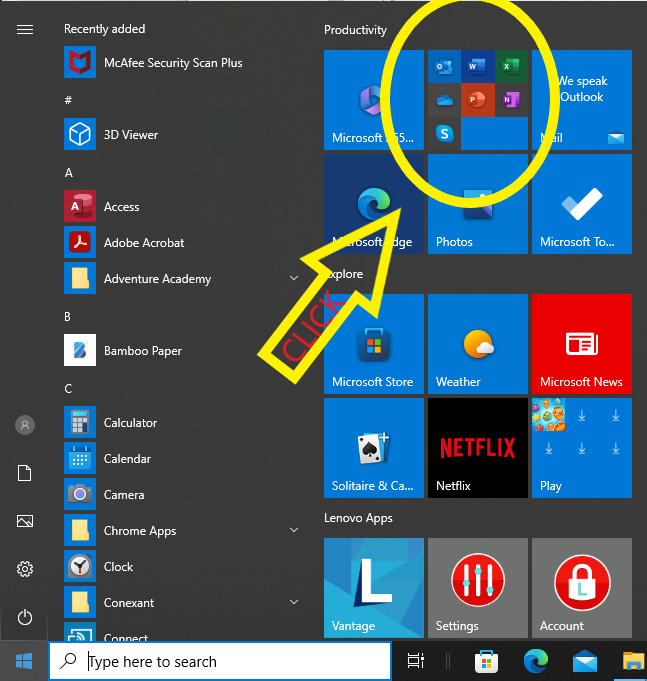Click the OneDrive icon in Office tile
Screen dimensions: 647x681
pos(444,100)
